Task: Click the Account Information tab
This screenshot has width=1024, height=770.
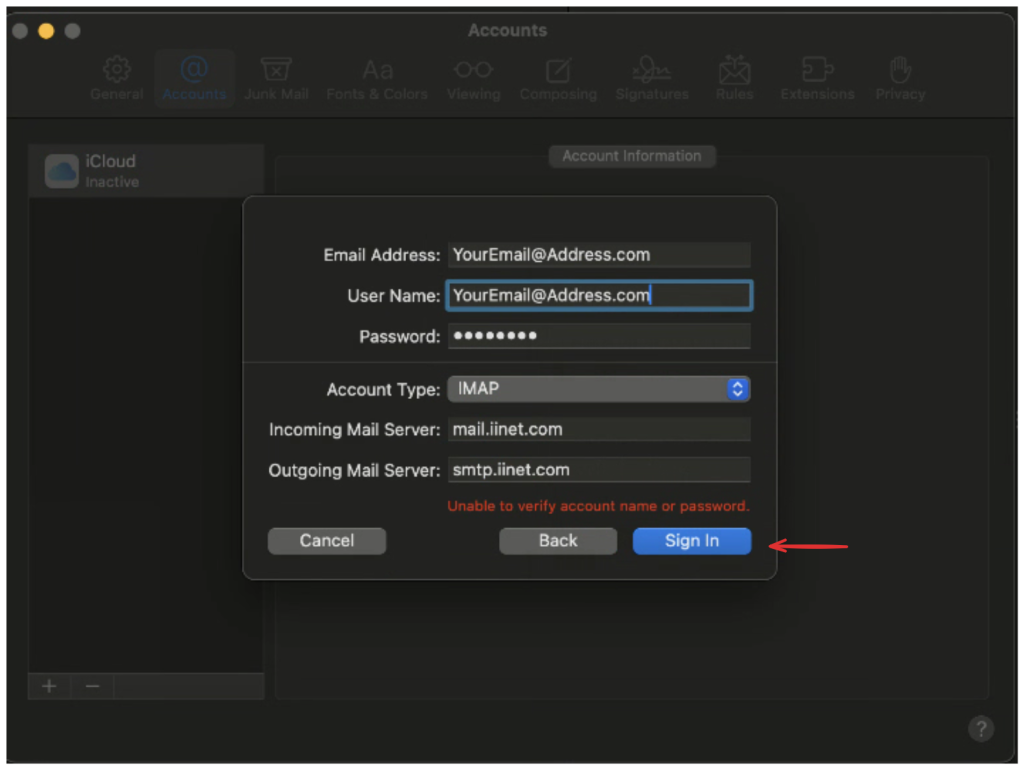Action: coord(631,156)
